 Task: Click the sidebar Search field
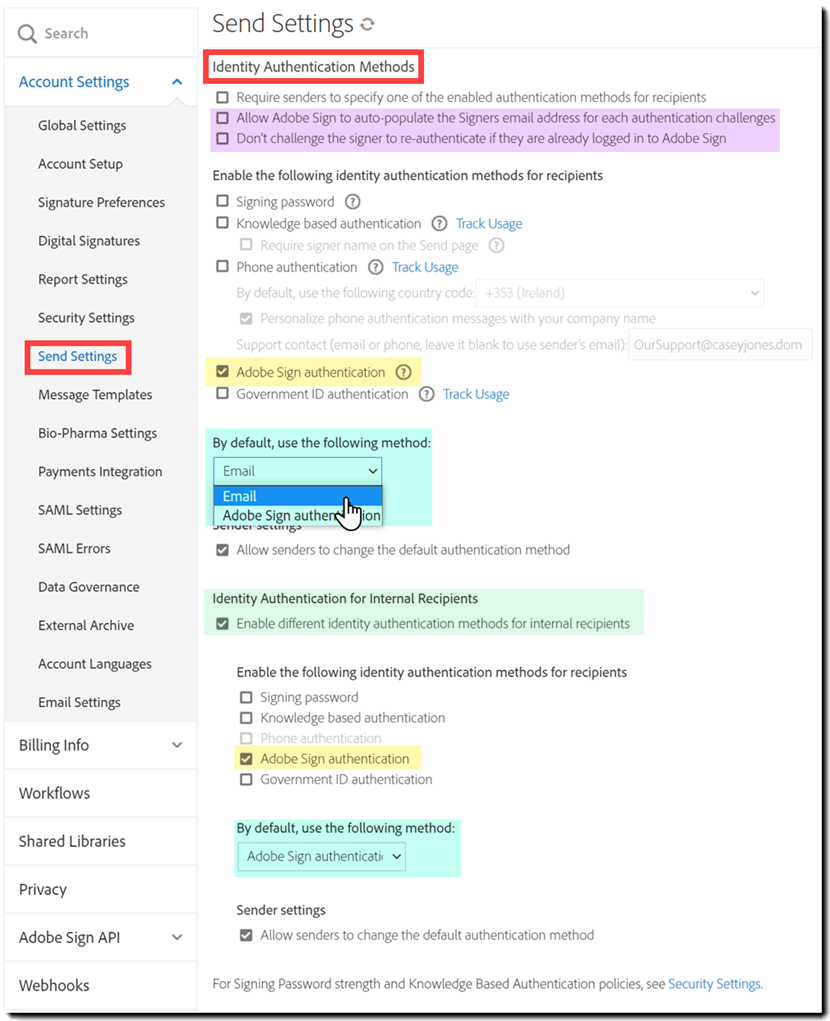(x=101, y=33)
